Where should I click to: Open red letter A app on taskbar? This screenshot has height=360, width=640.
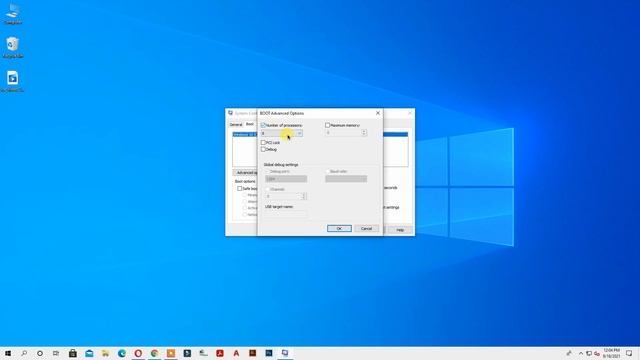(x=236, y=353)
